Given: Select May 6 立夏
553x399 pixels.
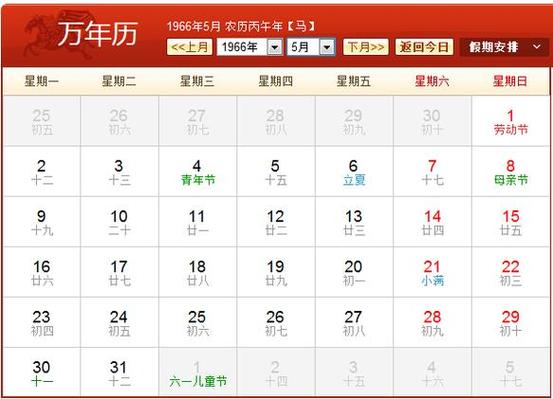Looking at the screenshot, I should [354, 172].
